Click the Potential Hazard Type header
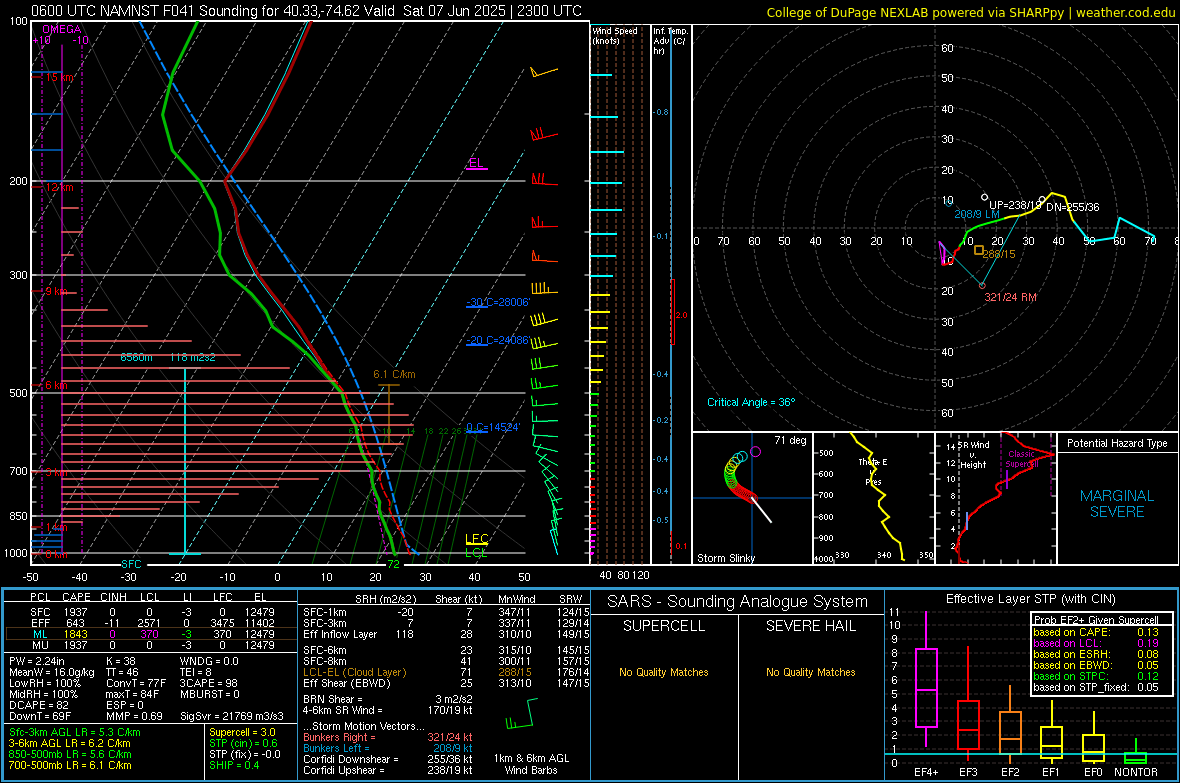Image resolution: width=1180 pixels, height=783 pixels. click(1117, 443)
